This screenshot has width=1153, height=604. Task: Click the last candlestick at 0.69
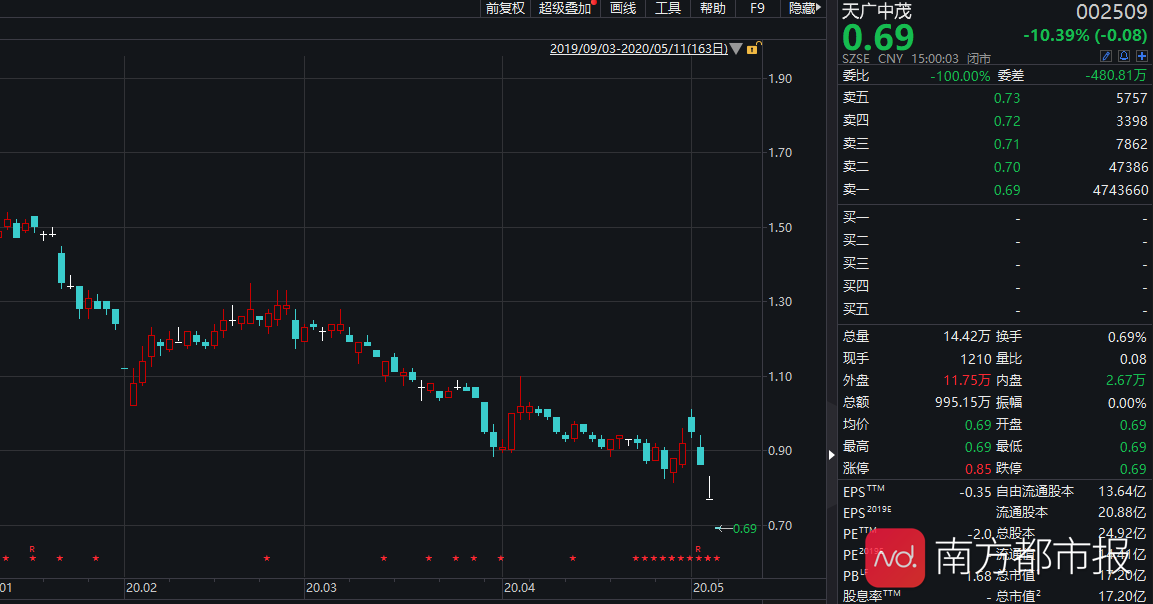click(709, 488)
